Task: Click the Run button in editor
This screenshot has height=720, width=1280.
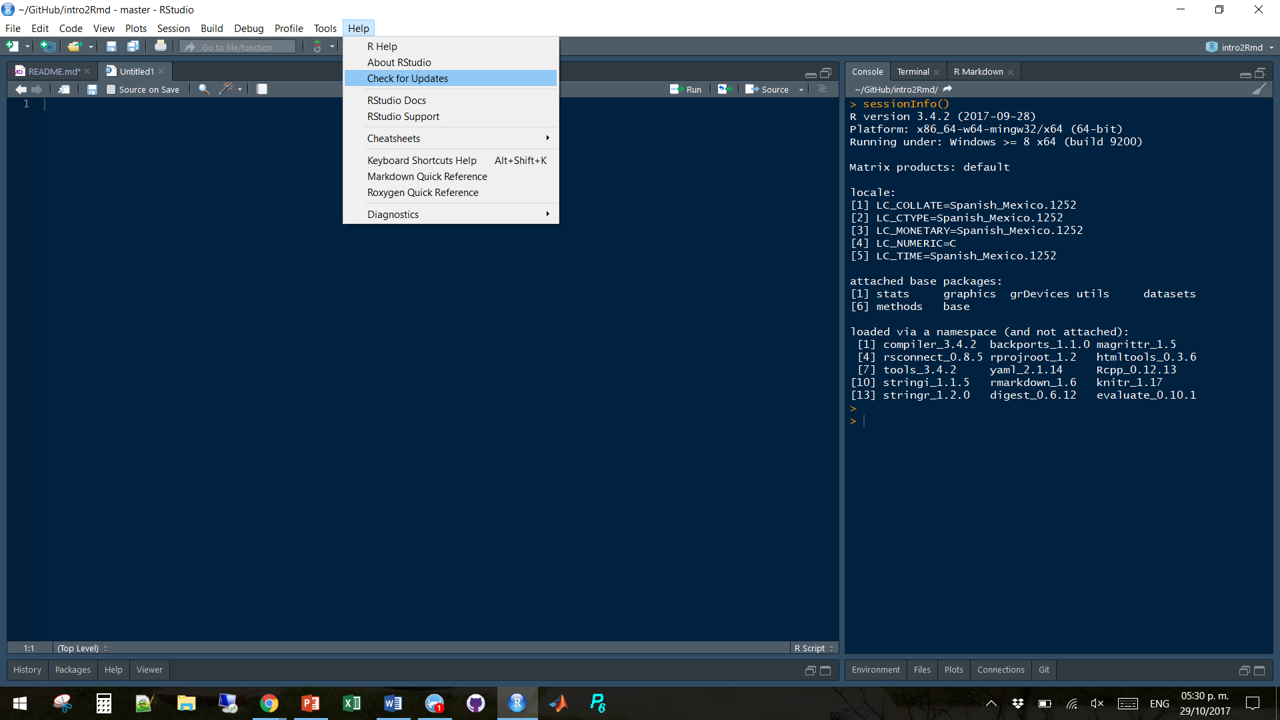Action: pyautogui.click(x=686, y=90)
